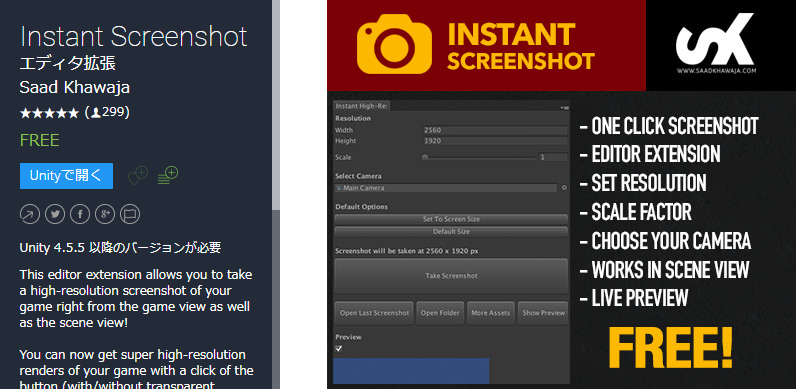The height and width of the screenshot is (389, 796).
Task: Add asset to list icon
Action: (x=168, y=175)
